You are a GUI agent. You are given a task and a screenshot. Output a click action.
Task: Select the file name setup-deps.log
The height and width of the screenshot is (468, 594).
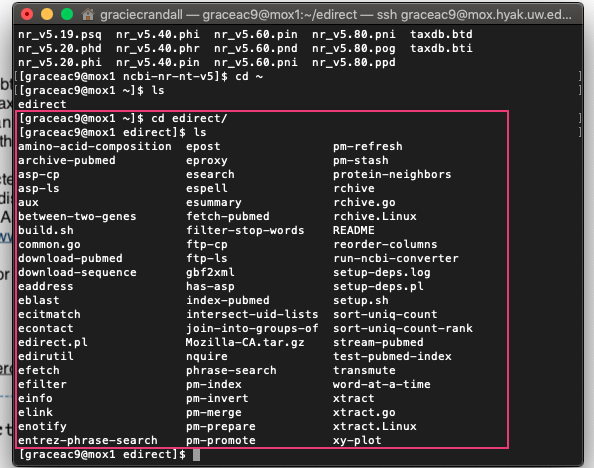click(382, 272)
